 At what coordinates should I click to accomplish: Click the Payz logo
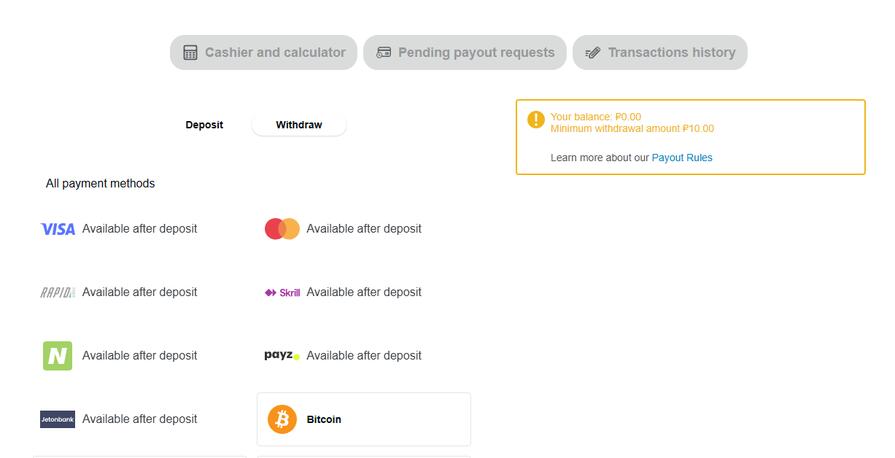[x=282, y=355]
